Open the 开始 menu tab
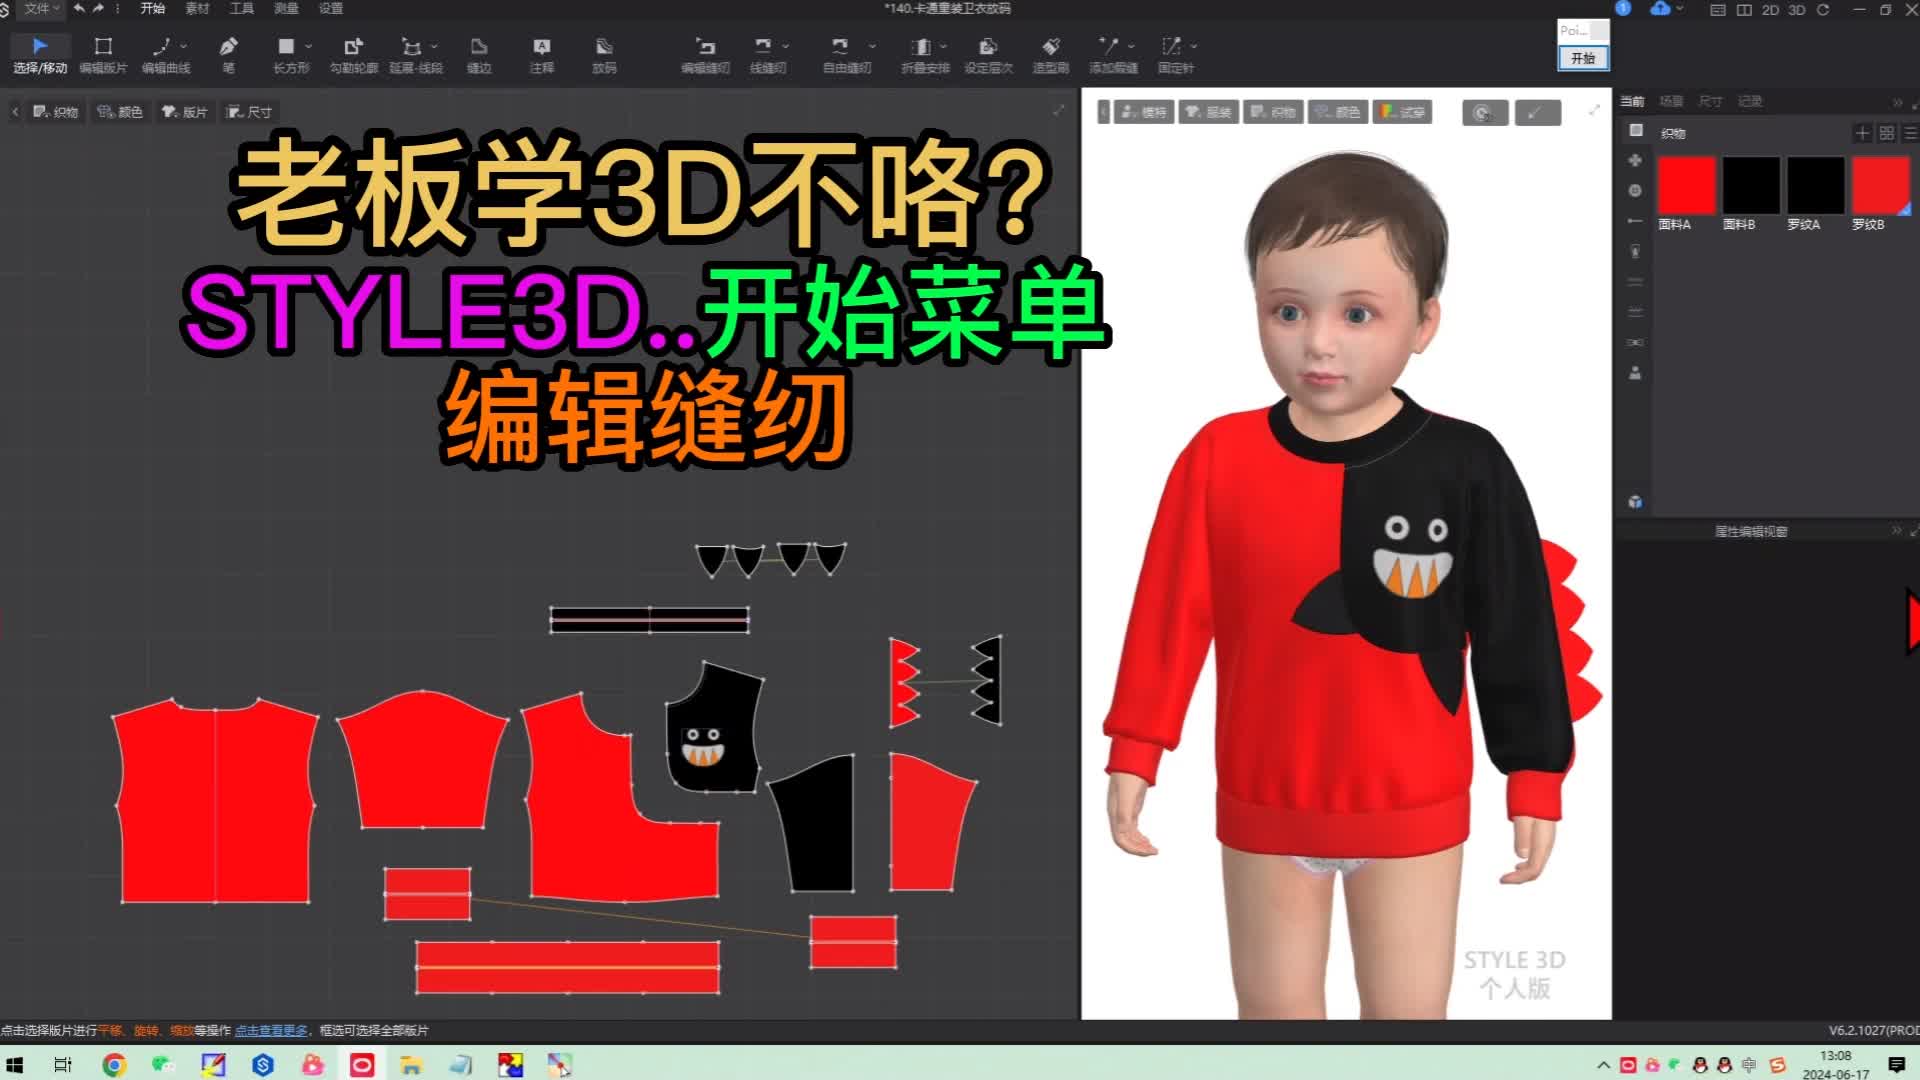 152,8
